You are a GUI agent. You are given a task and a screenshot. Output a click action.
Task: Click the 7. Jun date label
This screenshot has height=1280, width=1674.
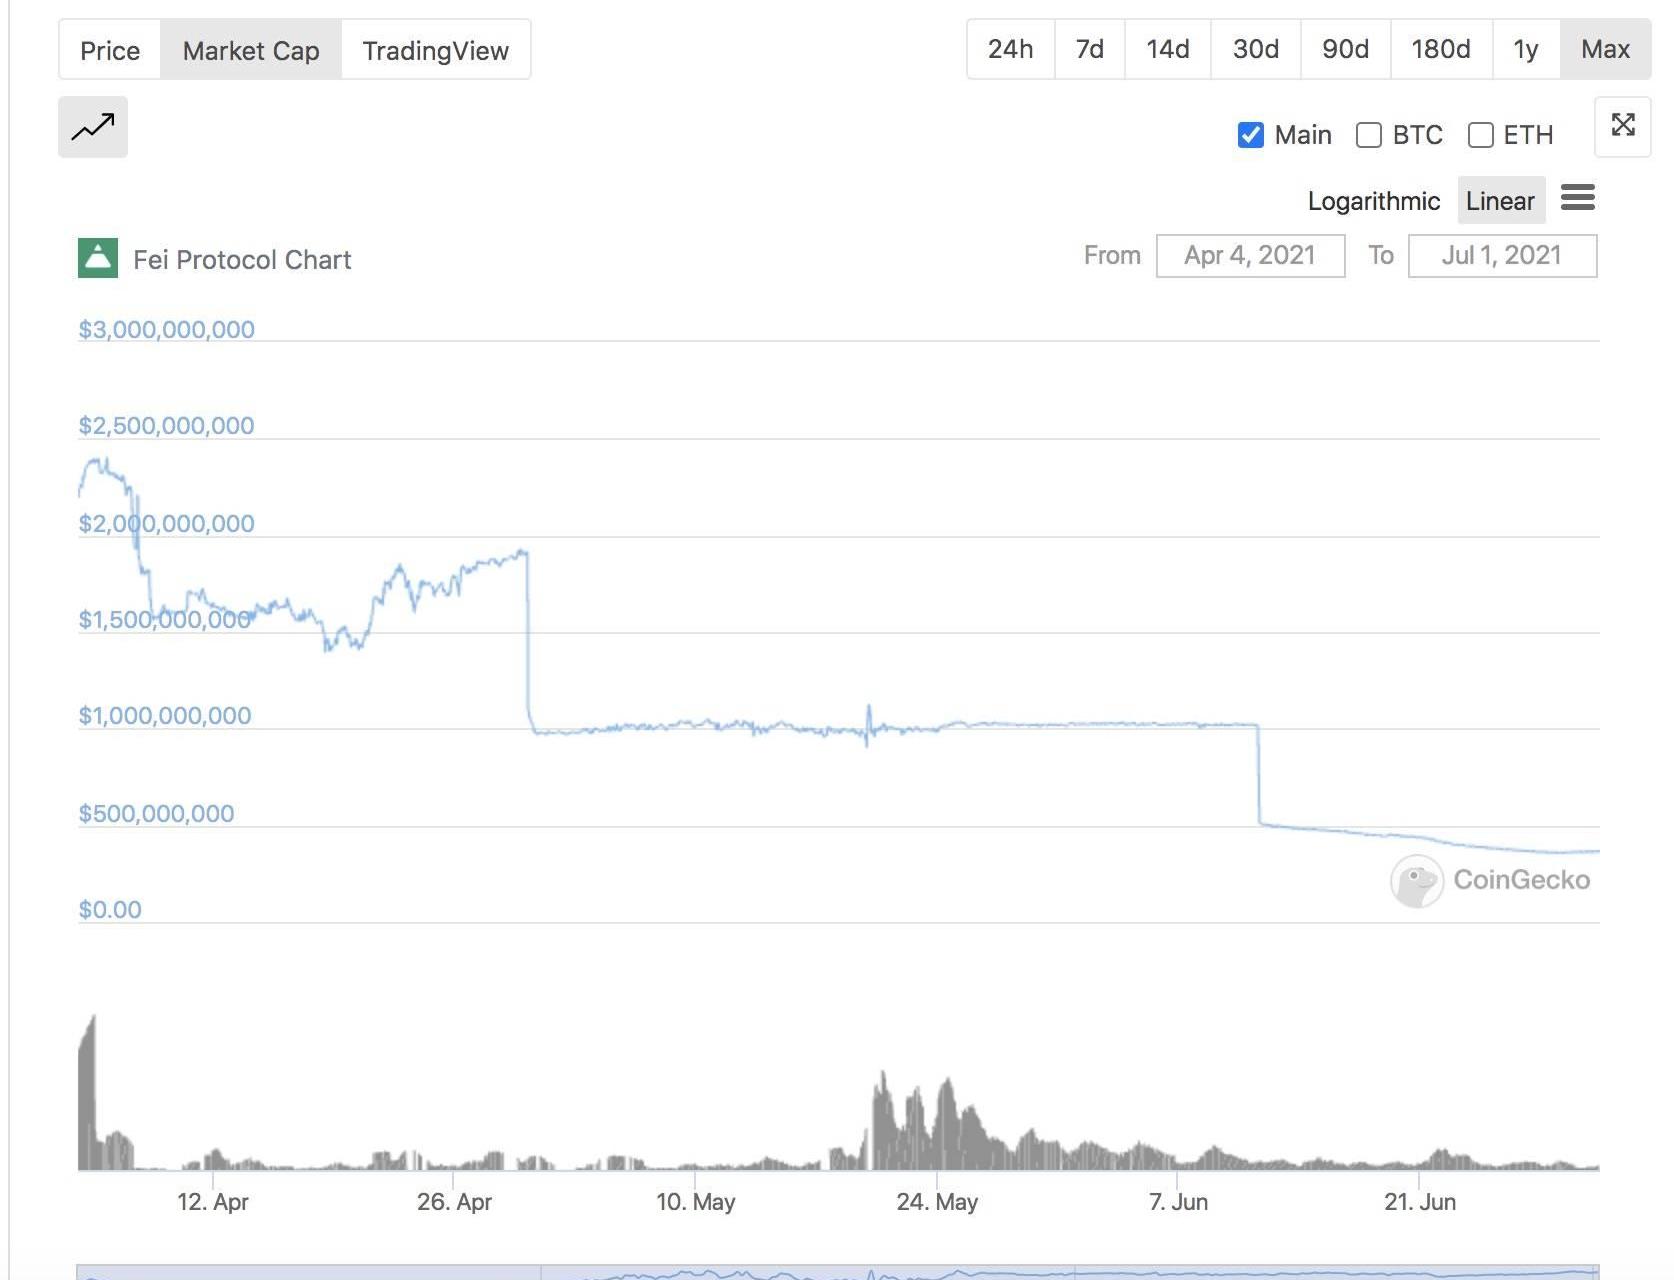click(x=1179, y=1202)
